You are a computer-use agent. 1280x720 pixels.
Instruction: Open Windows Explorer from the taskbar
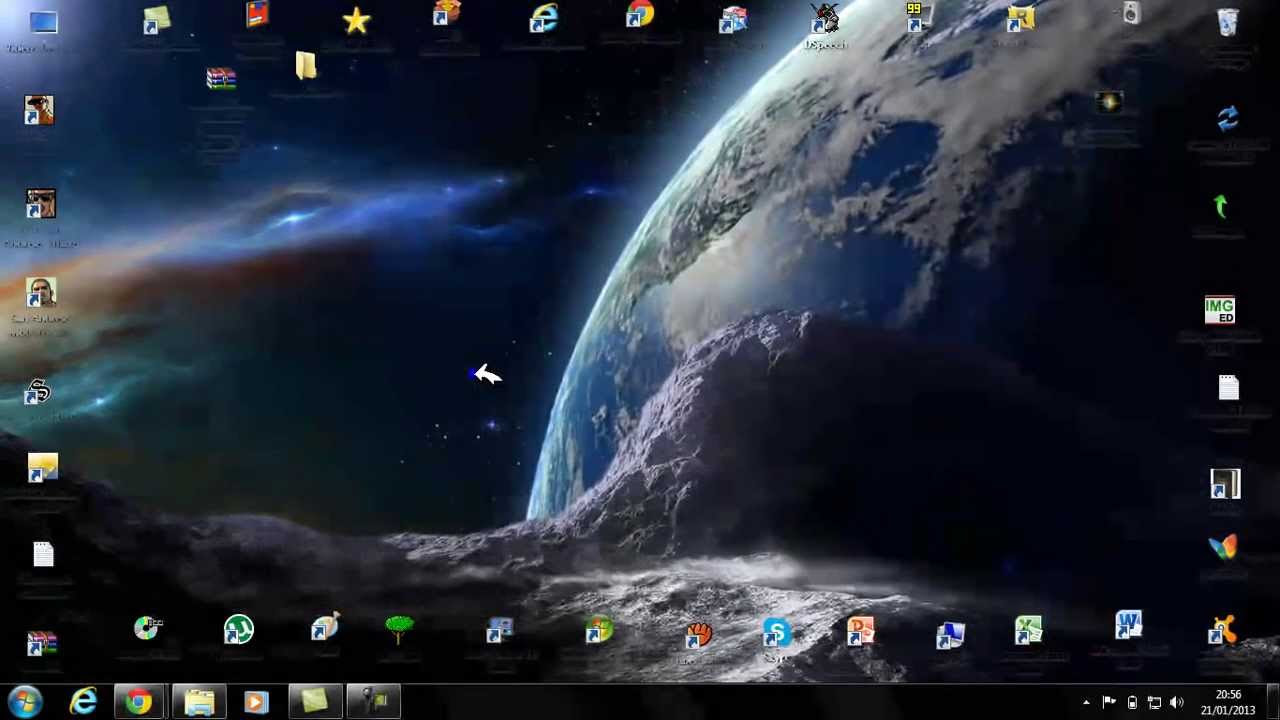point(199,702)
